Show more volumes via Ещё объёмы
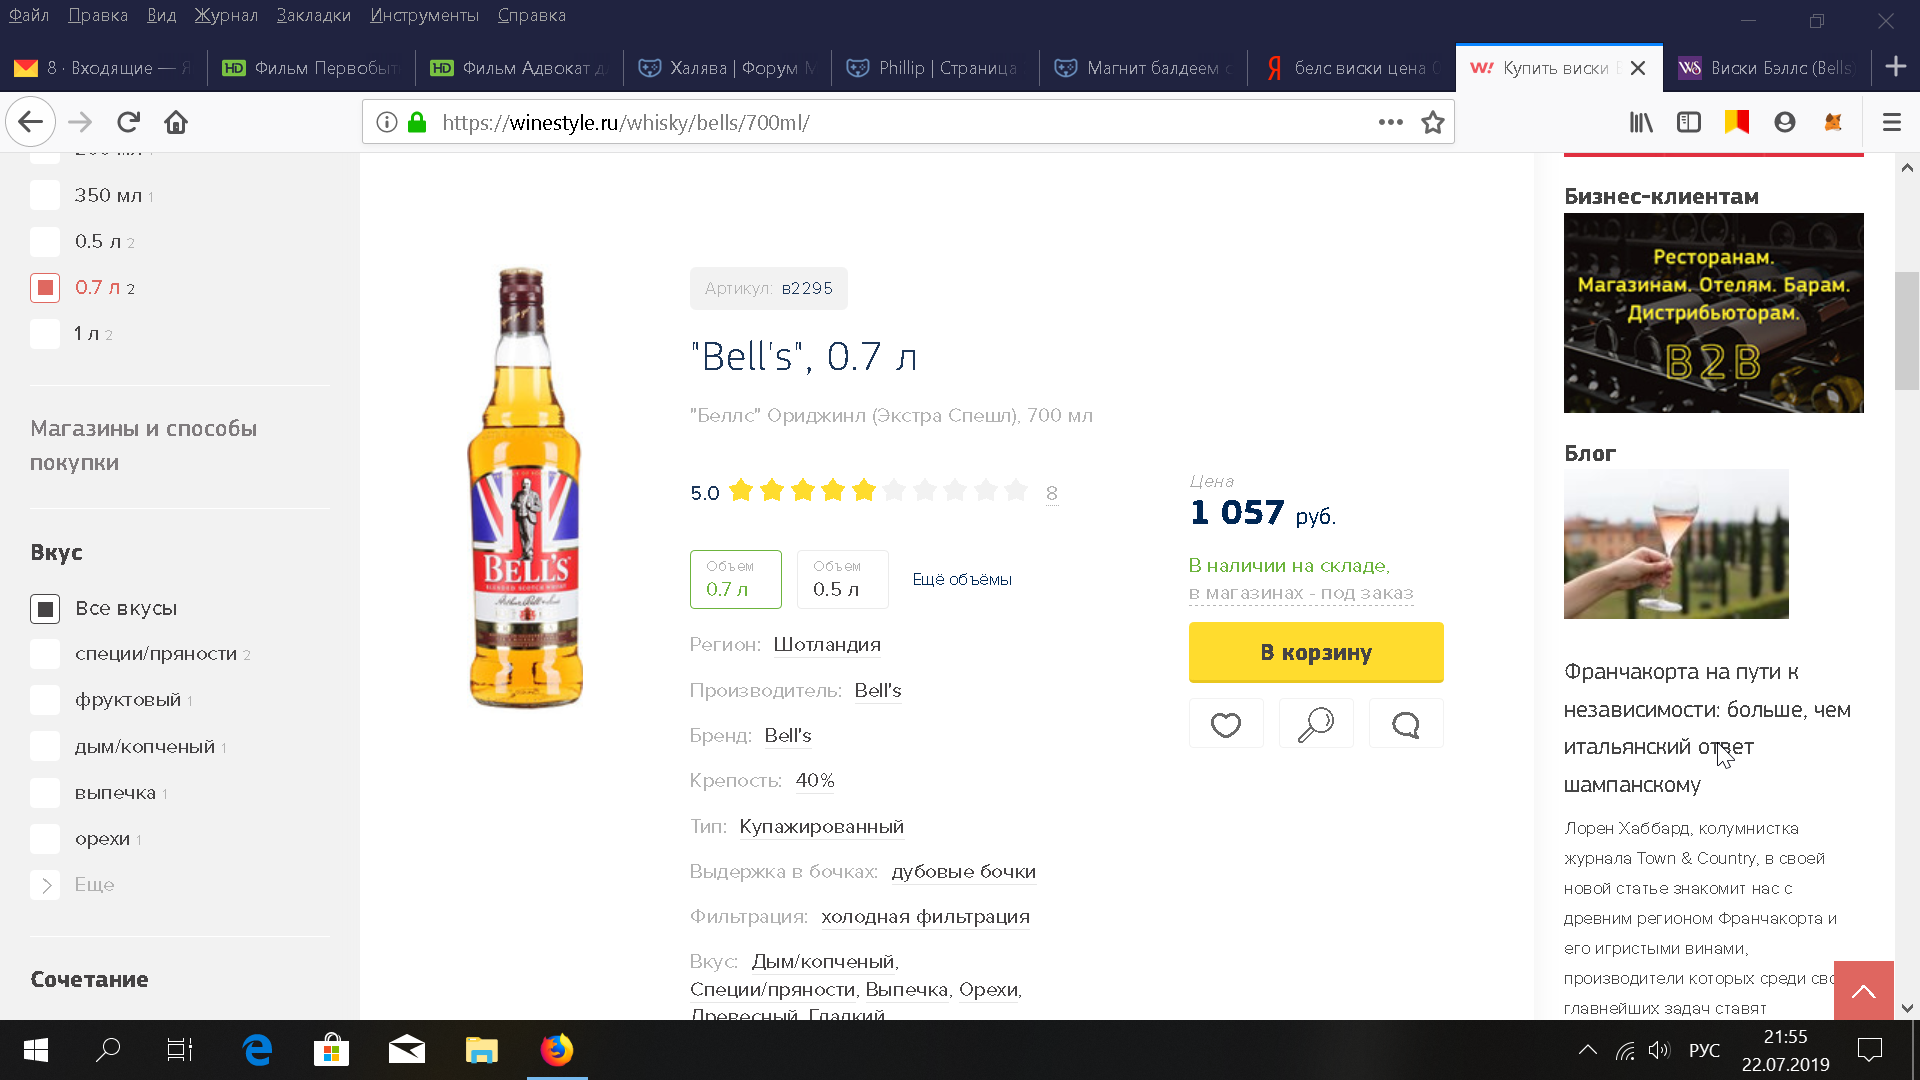 click(x=962, y=580)
